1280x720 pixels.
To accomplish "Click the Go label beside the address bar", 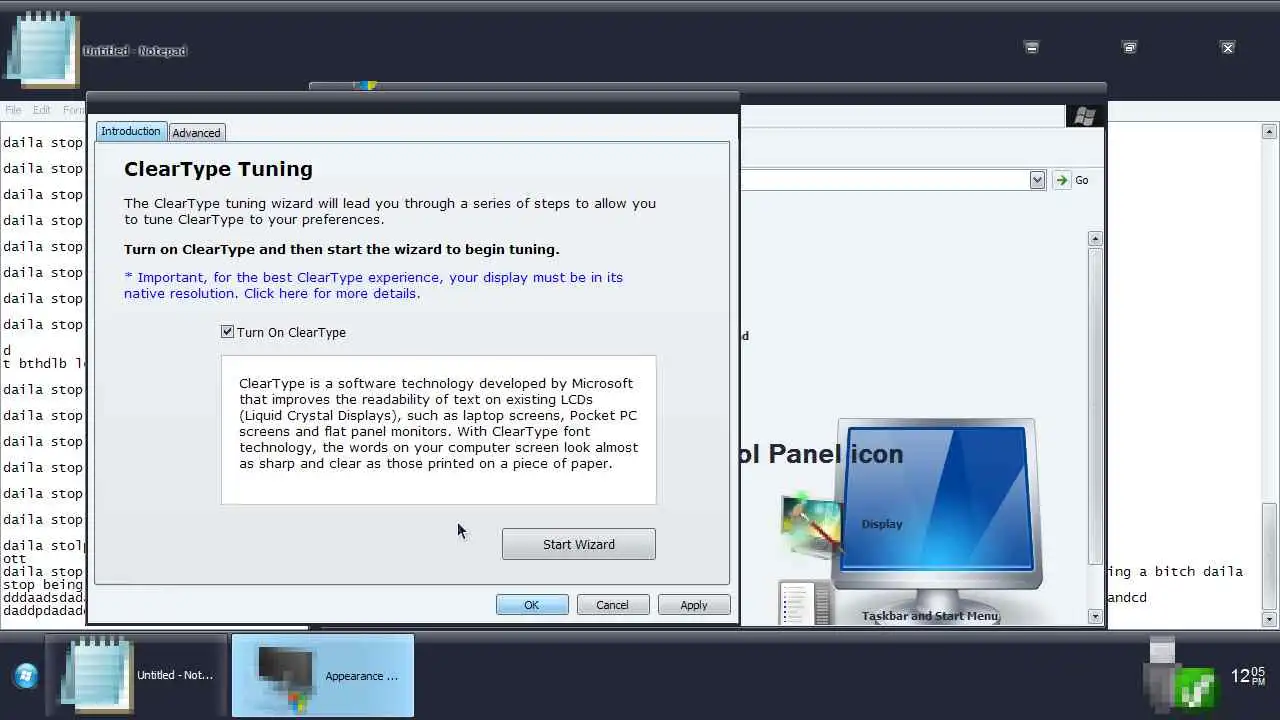I will click(x=1082, y=180).
